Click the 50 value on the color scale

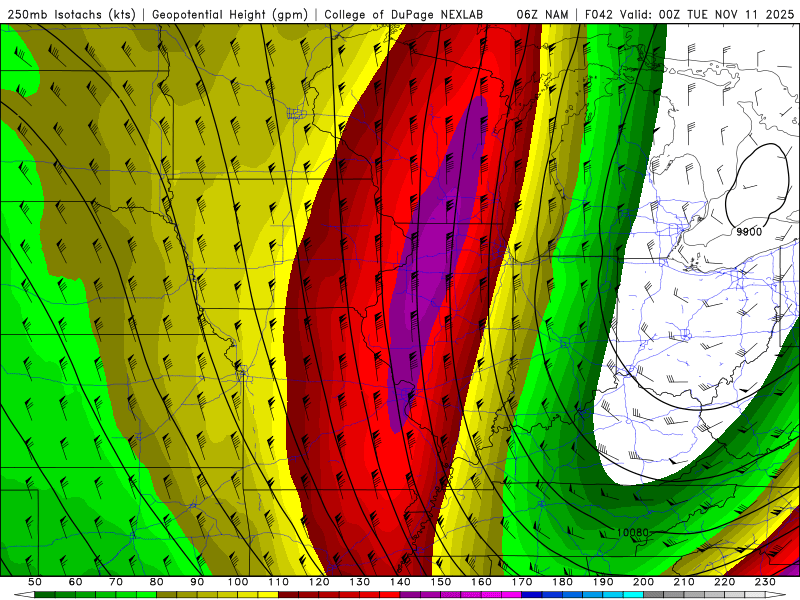click(35, 582)
